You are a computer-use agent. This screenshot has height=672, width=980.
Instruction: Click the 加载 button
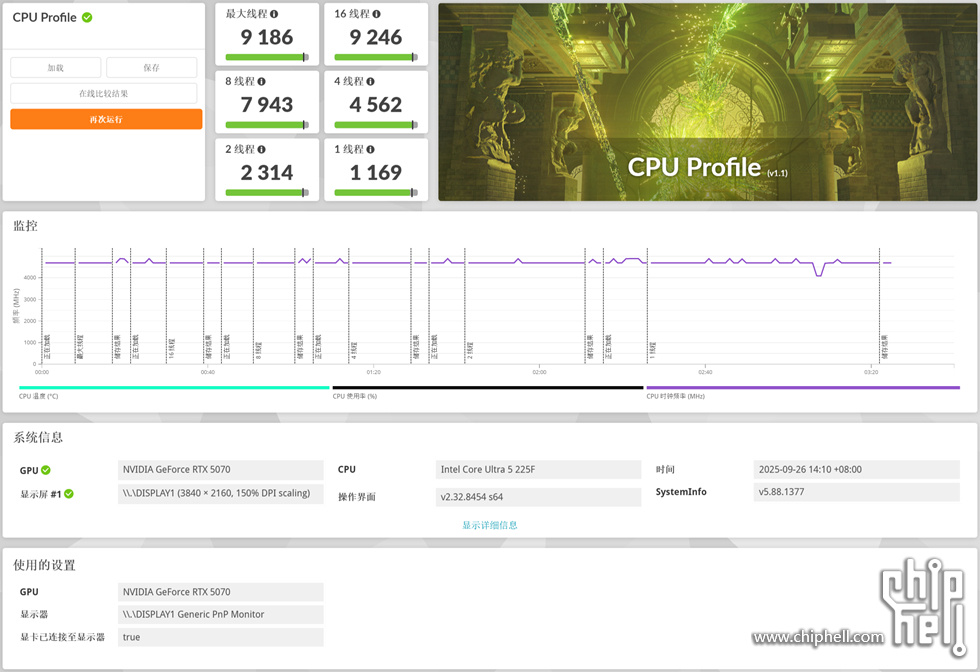coord(56,68)
